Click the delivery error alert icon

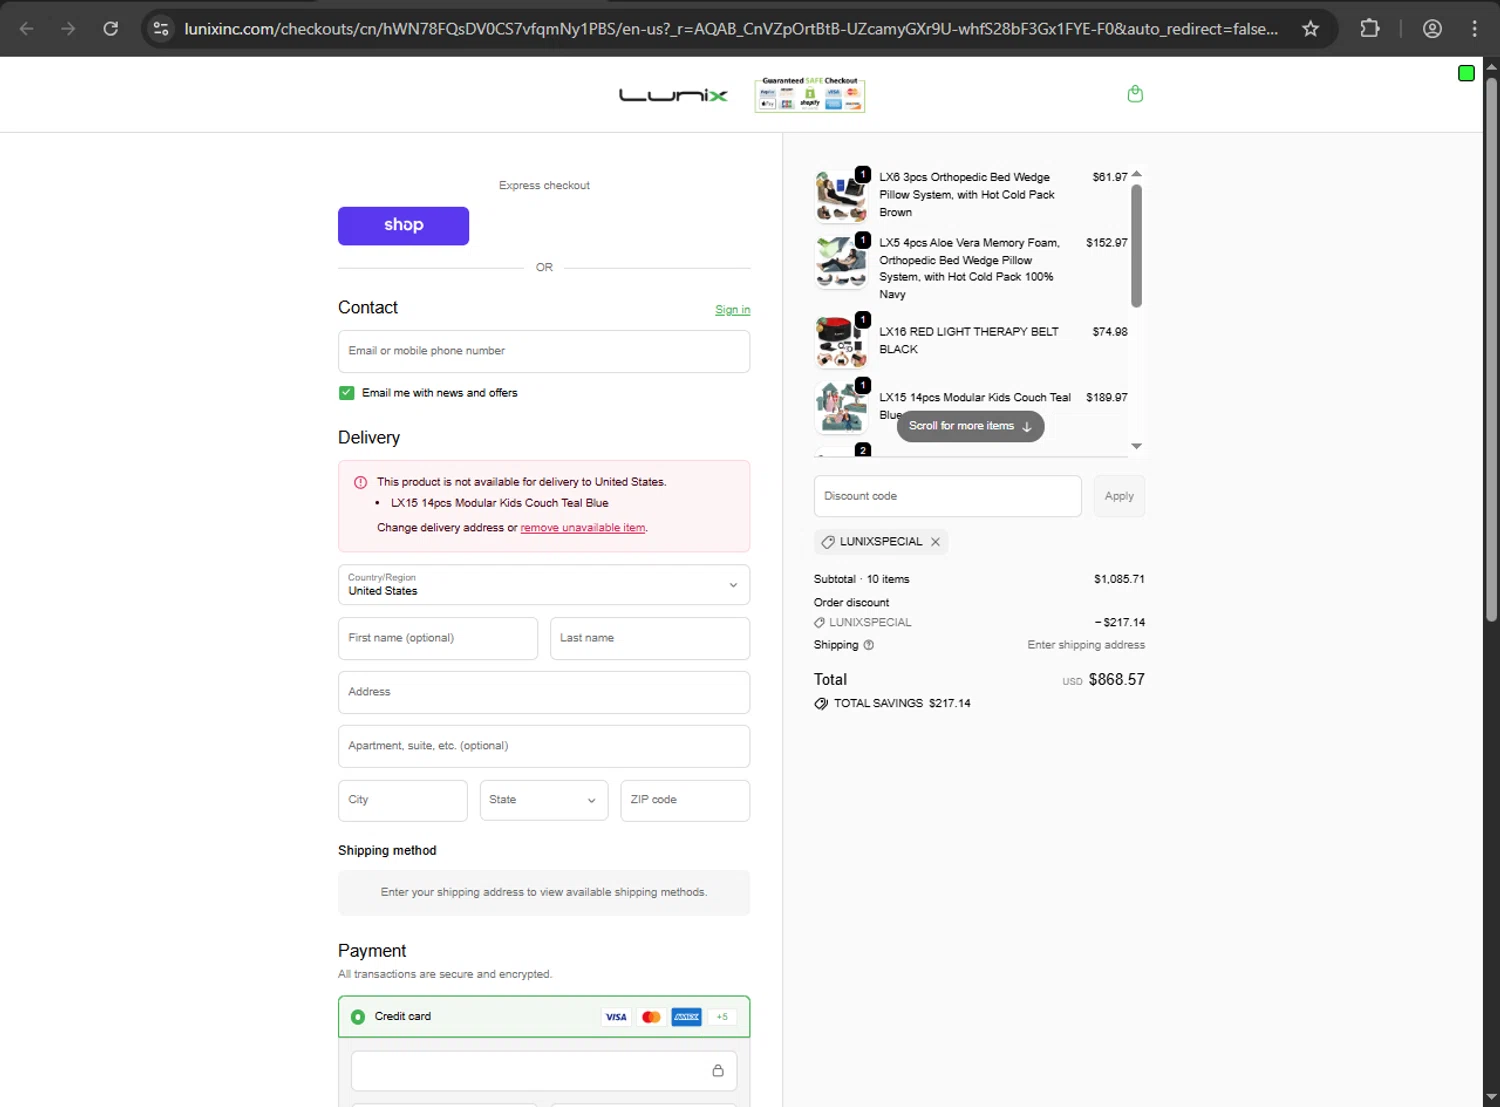(360, 482)
